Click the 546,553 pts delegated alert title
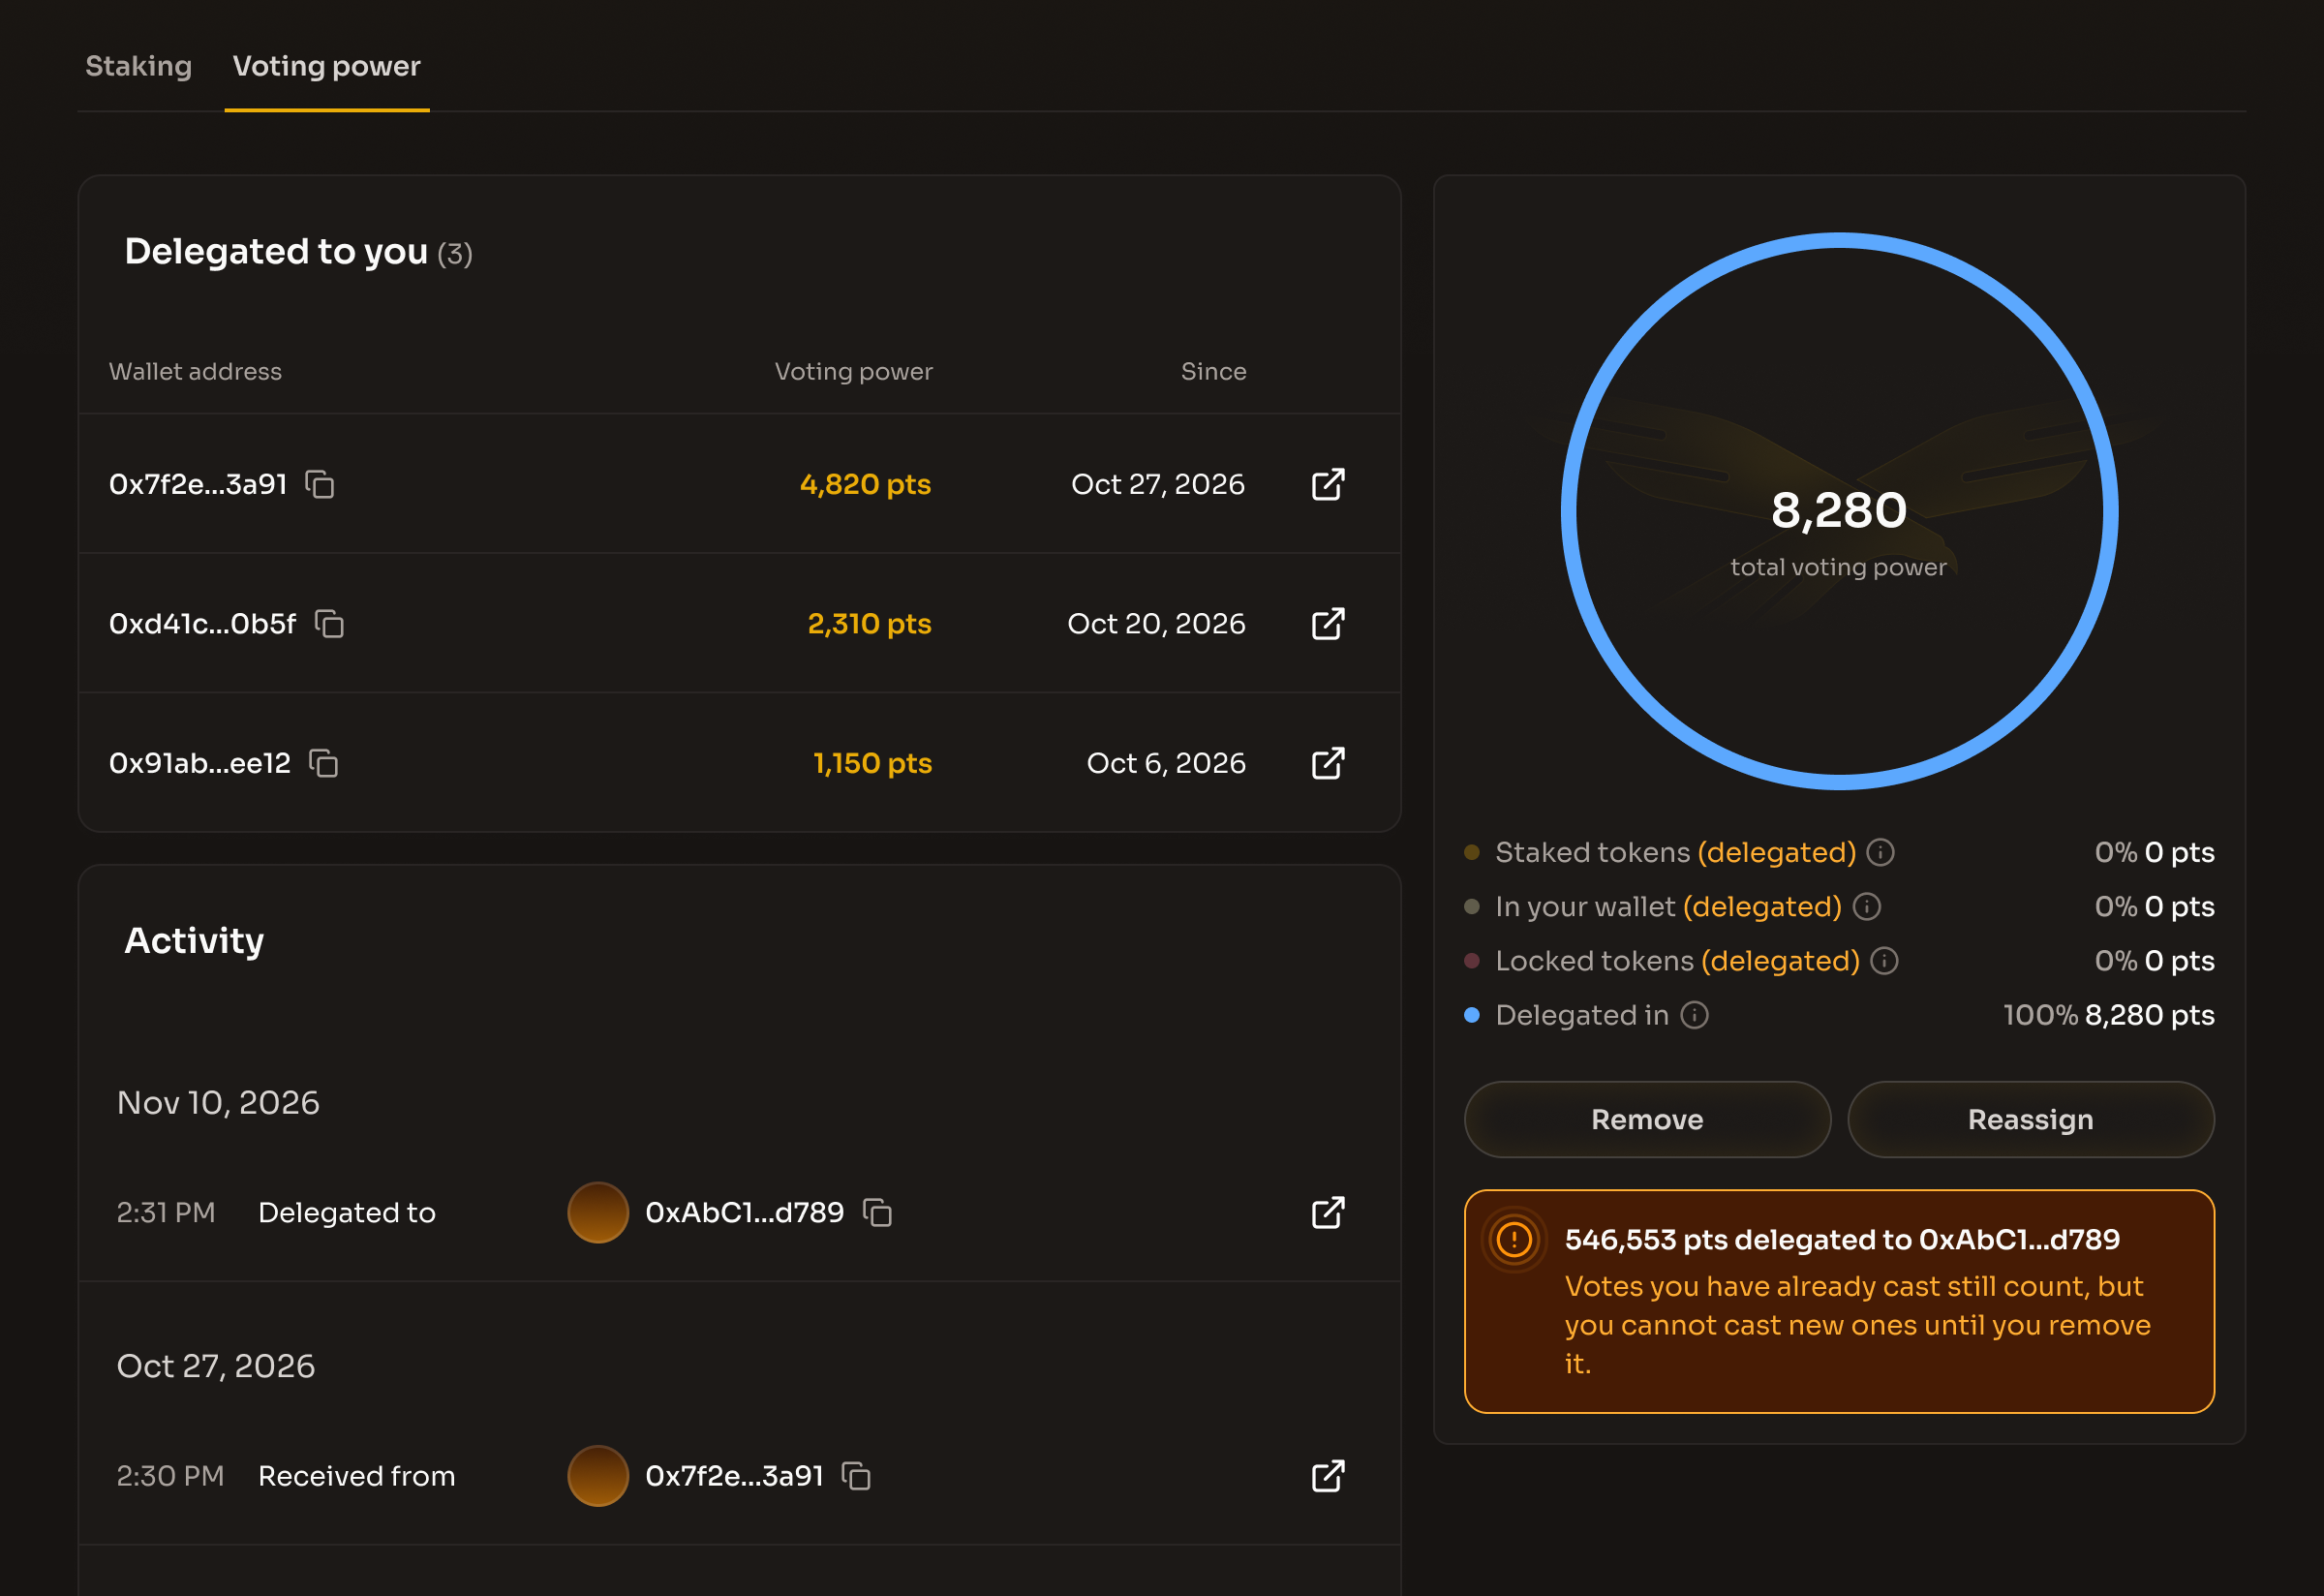This screenshot has width=2324, height=1596. tap(1842, 1240)
